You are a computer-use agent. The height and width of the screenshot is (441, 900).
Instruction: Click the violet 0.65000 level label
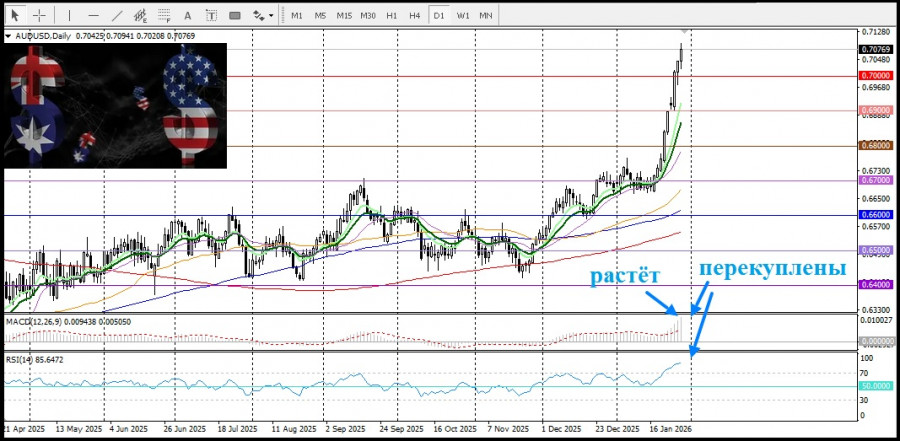coord(875,250)
